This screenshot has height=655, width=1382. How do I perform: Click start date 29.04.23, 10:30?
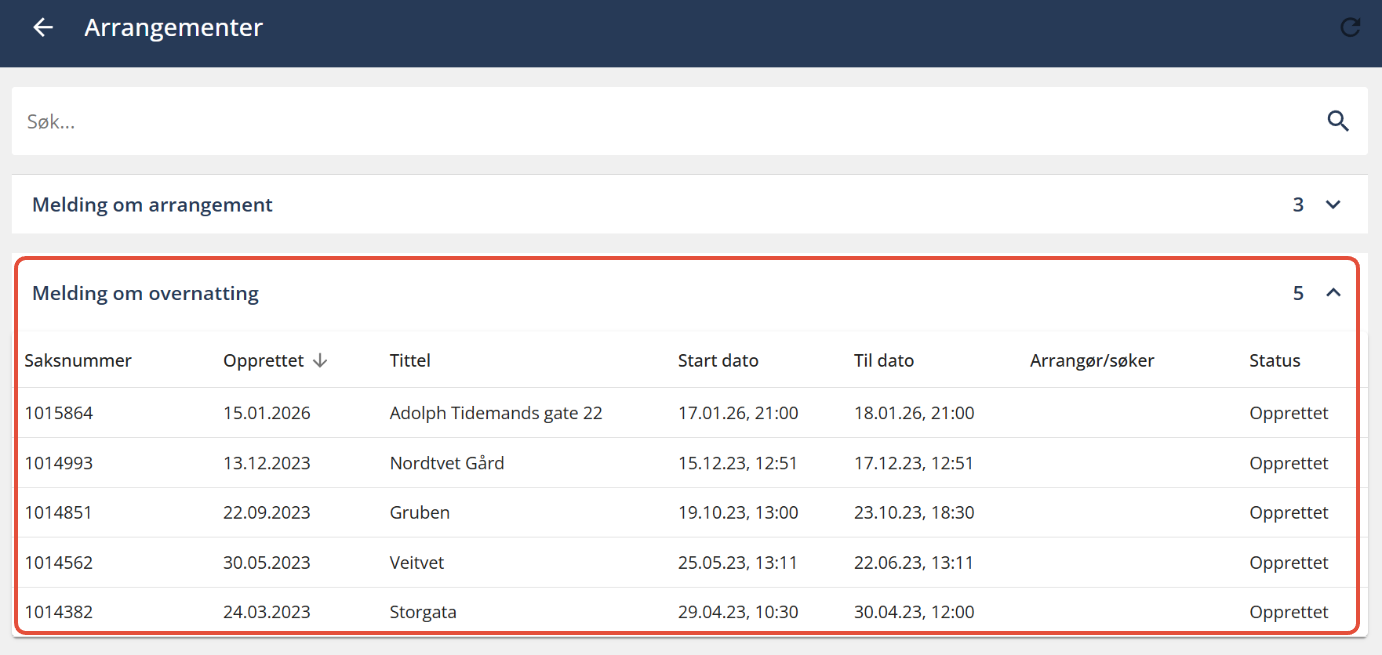[738, 612]
